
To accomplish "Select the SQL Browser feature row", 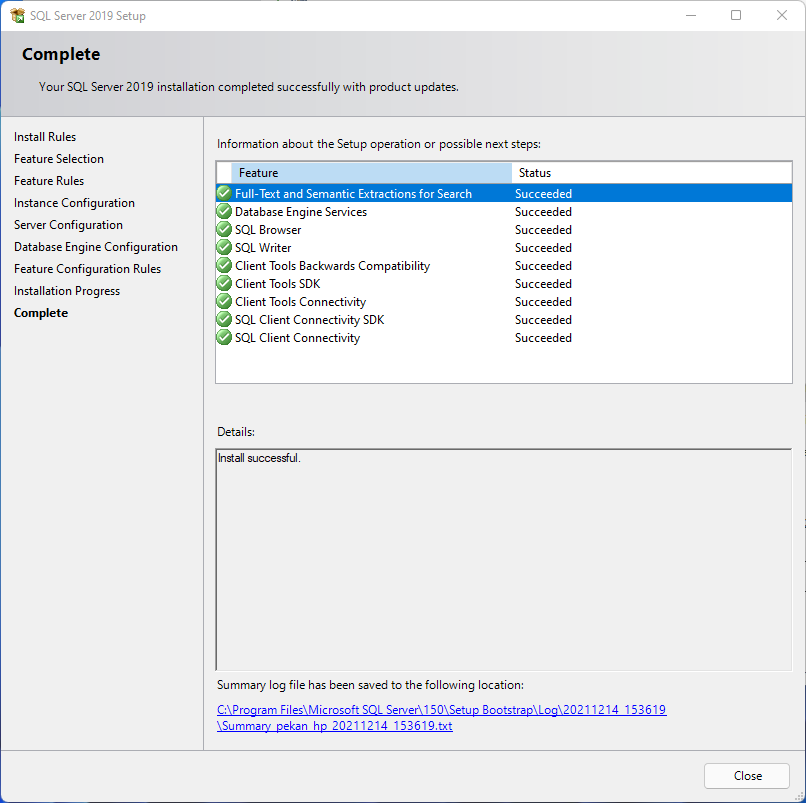I will click(504, 229).
